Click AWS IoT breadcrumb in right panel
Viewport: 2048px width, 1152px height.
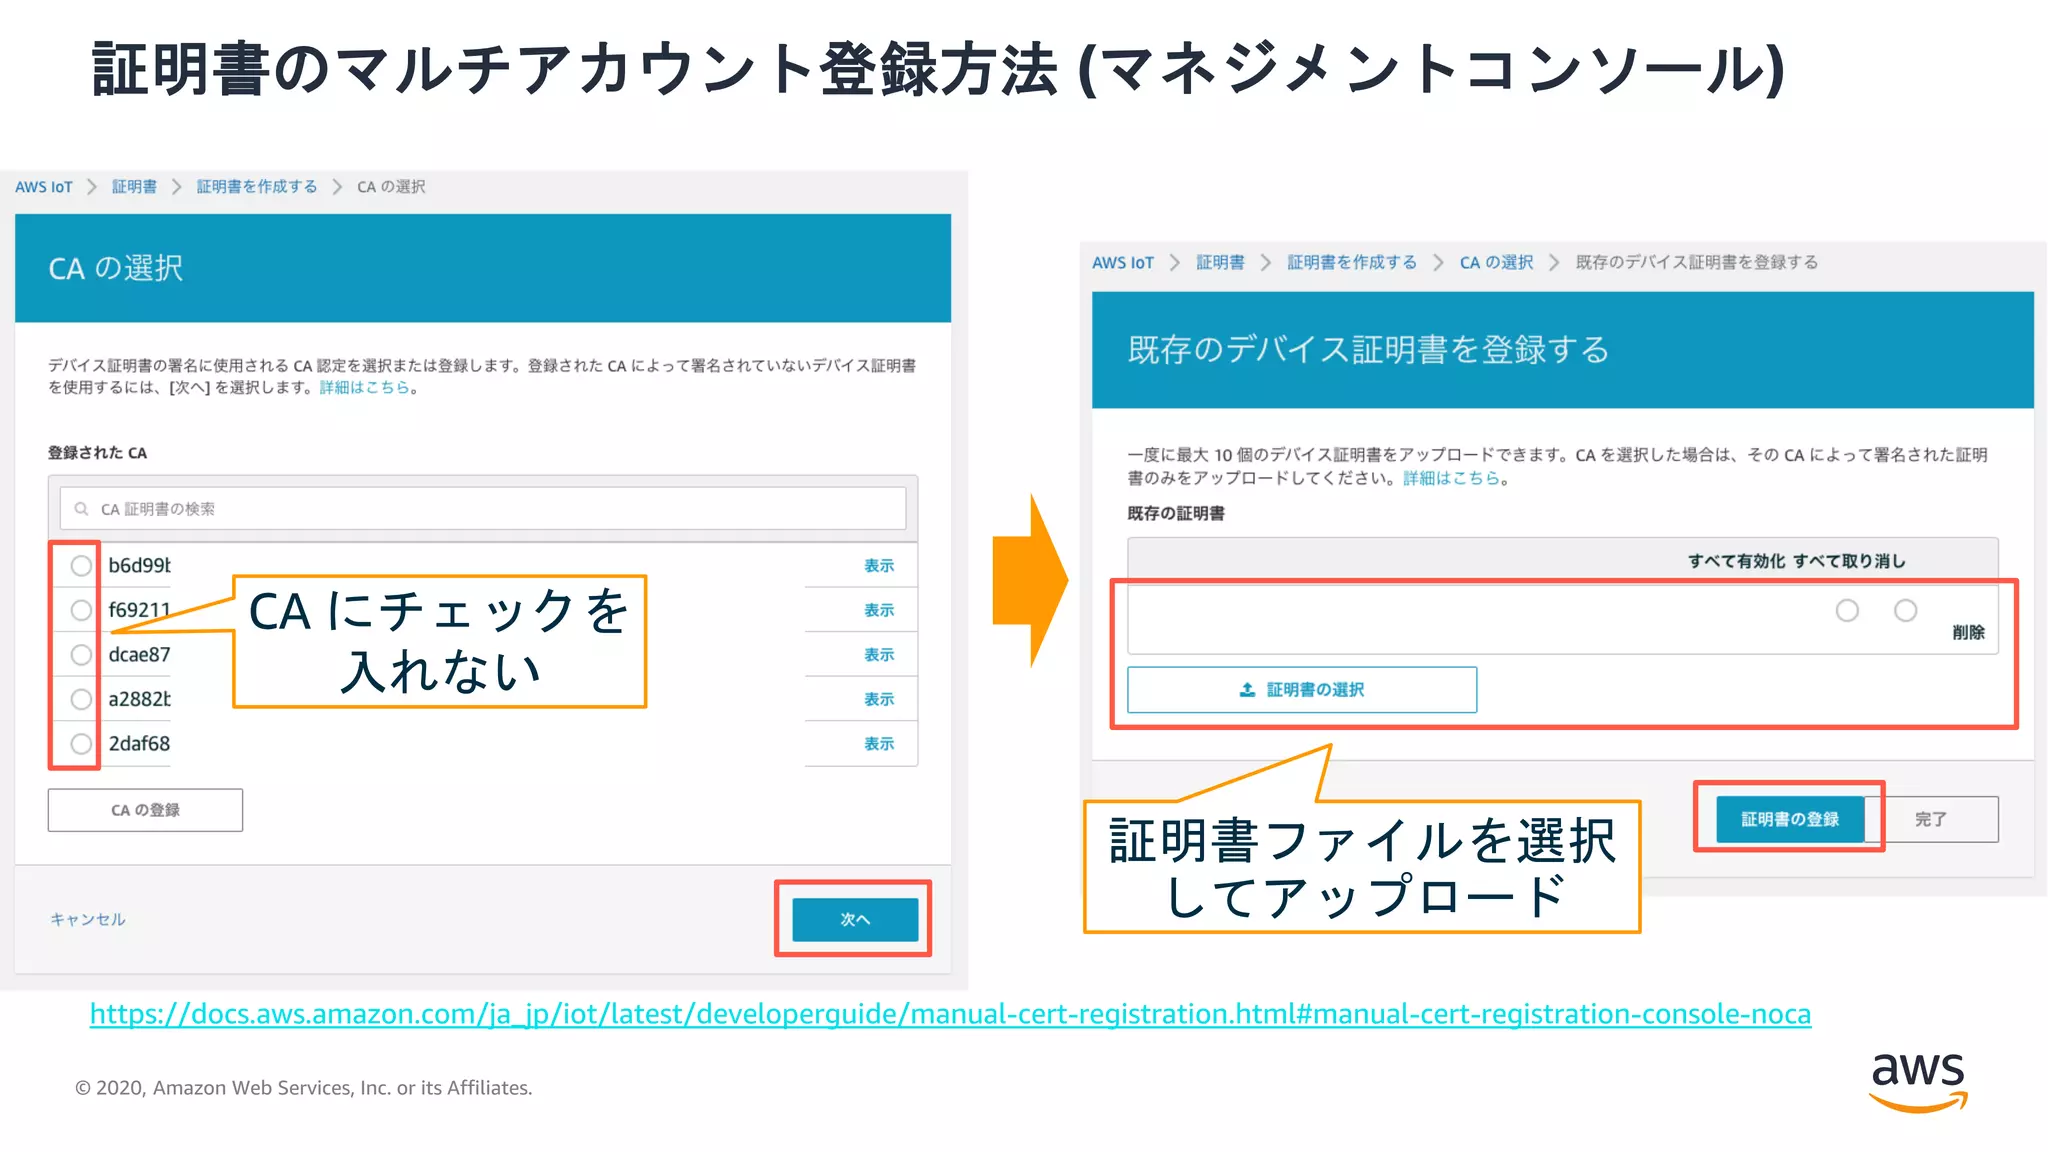click(x=1123, y=263)
